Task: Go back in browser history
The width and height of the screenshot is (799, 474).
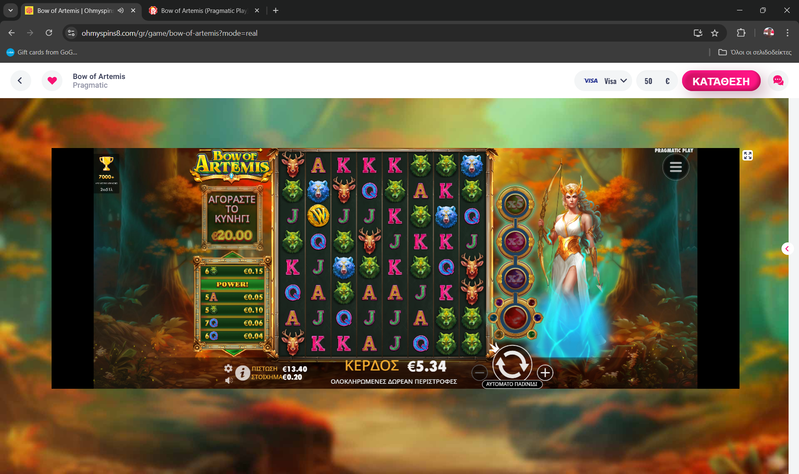Action: [11, 33]
